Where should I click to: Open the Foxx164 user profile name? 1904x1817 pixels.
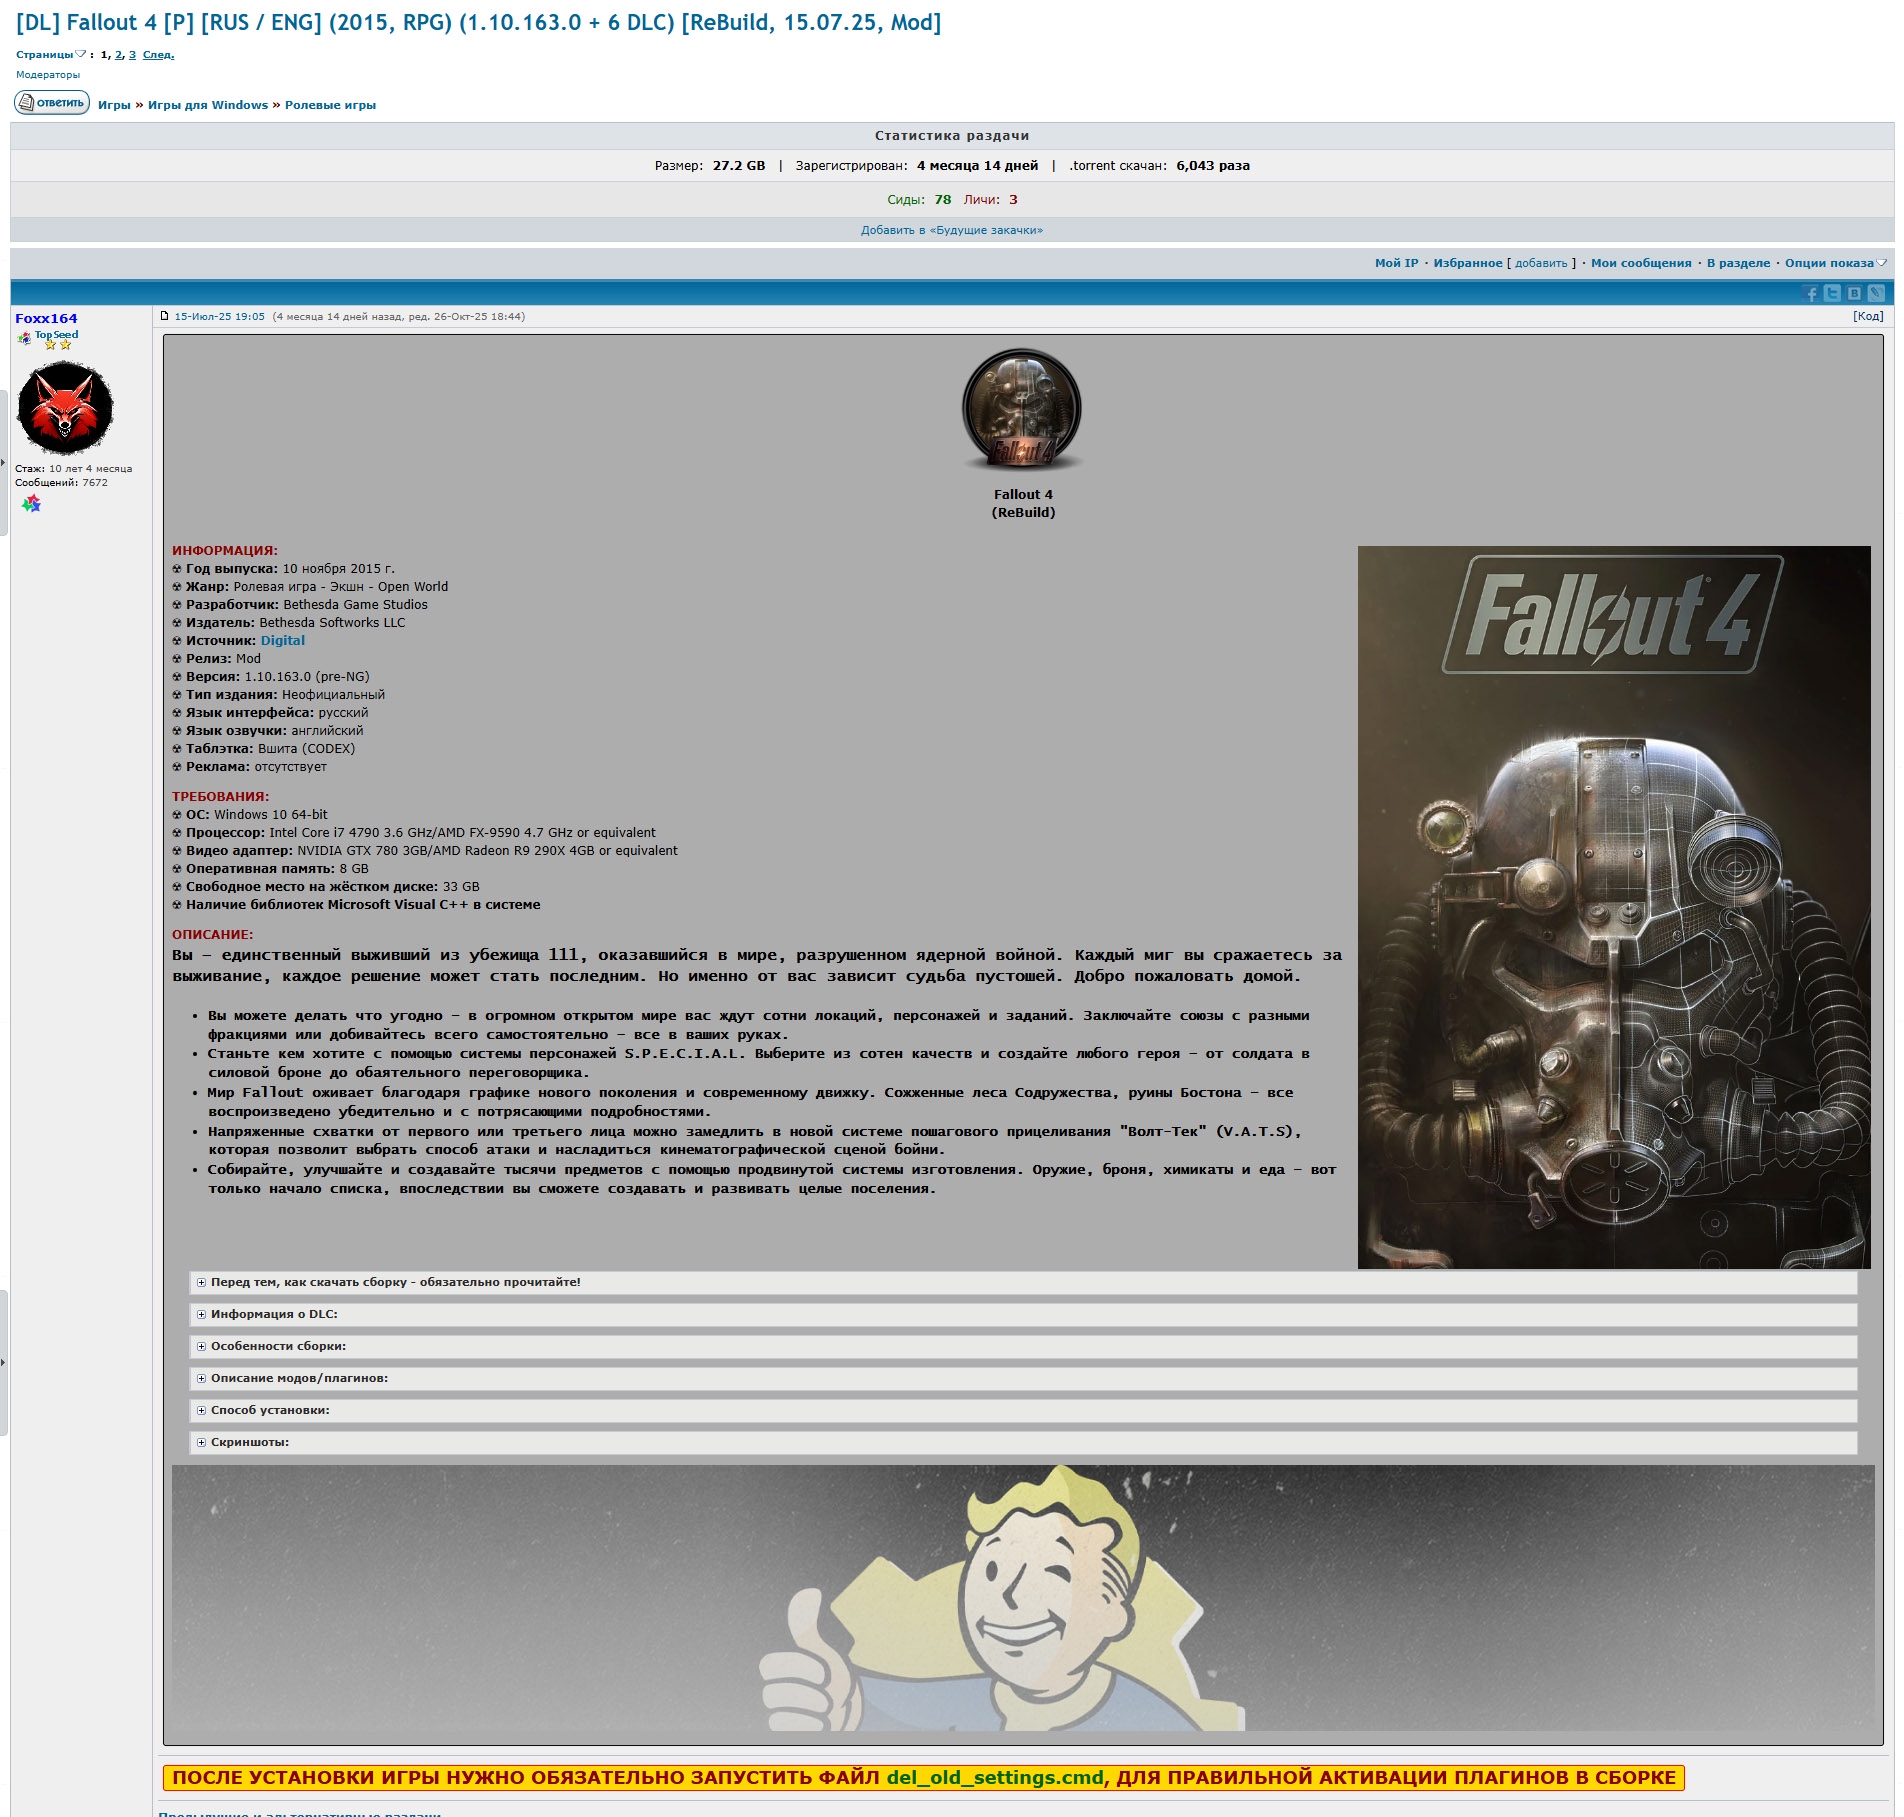[46, 318]
